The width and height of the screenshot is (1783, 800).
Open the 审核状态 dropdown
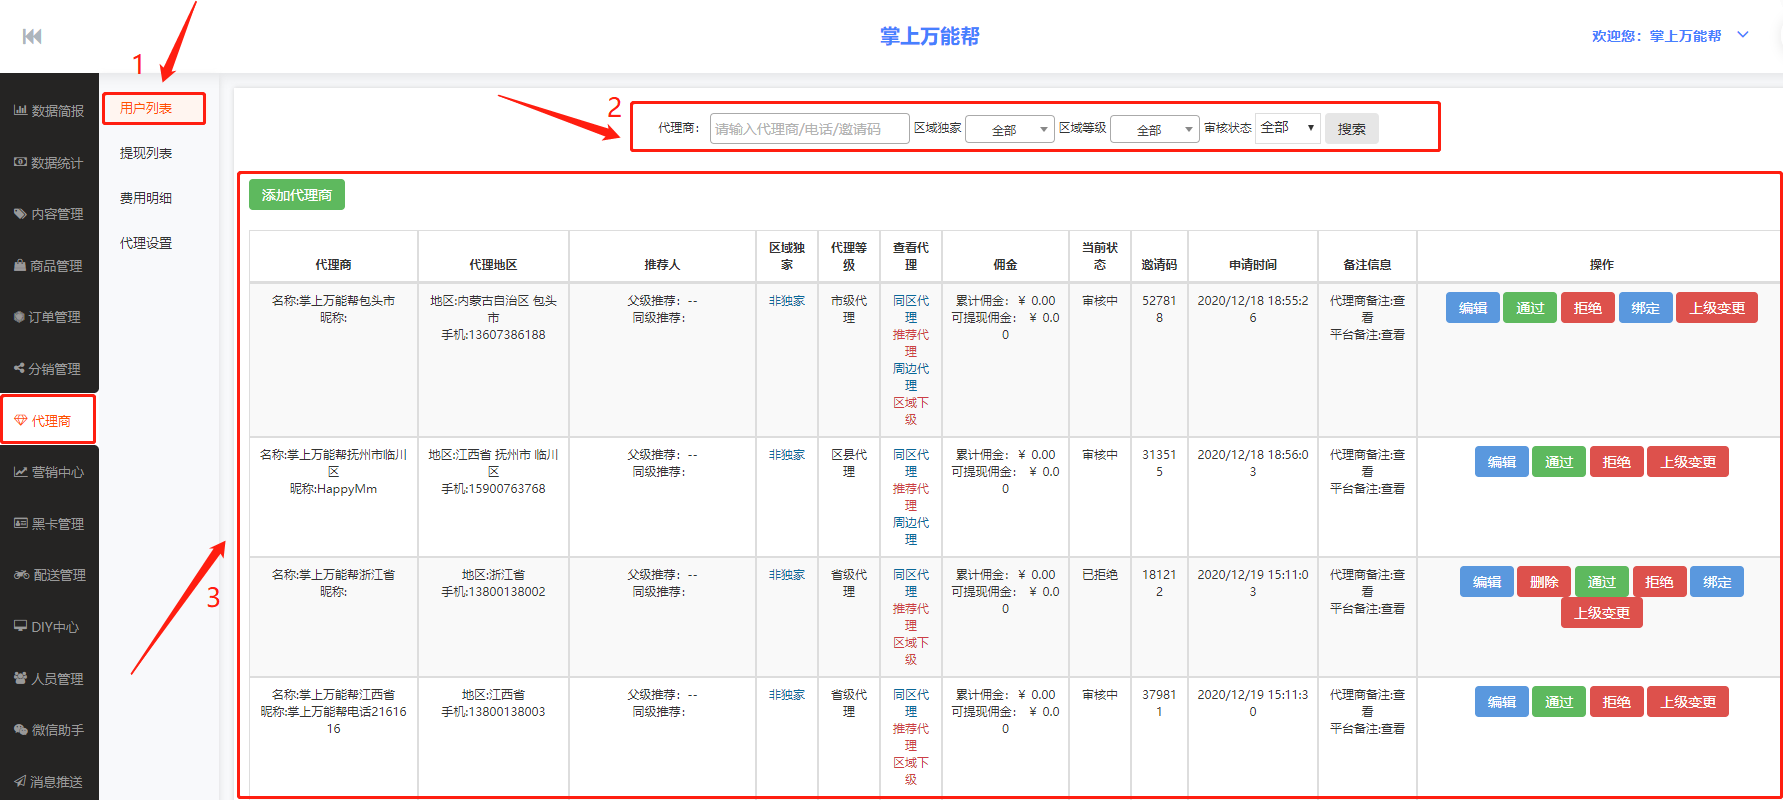coord(1287,128)
